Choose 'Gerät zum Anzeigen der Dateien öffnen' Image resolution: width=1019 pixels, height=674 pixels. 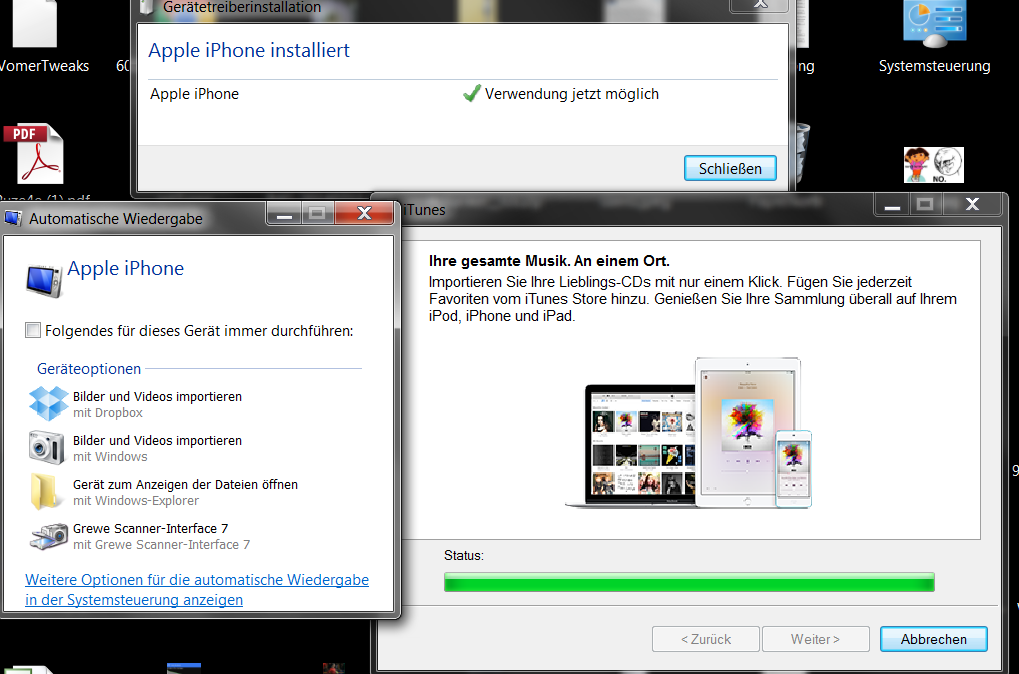click(185, 485)
